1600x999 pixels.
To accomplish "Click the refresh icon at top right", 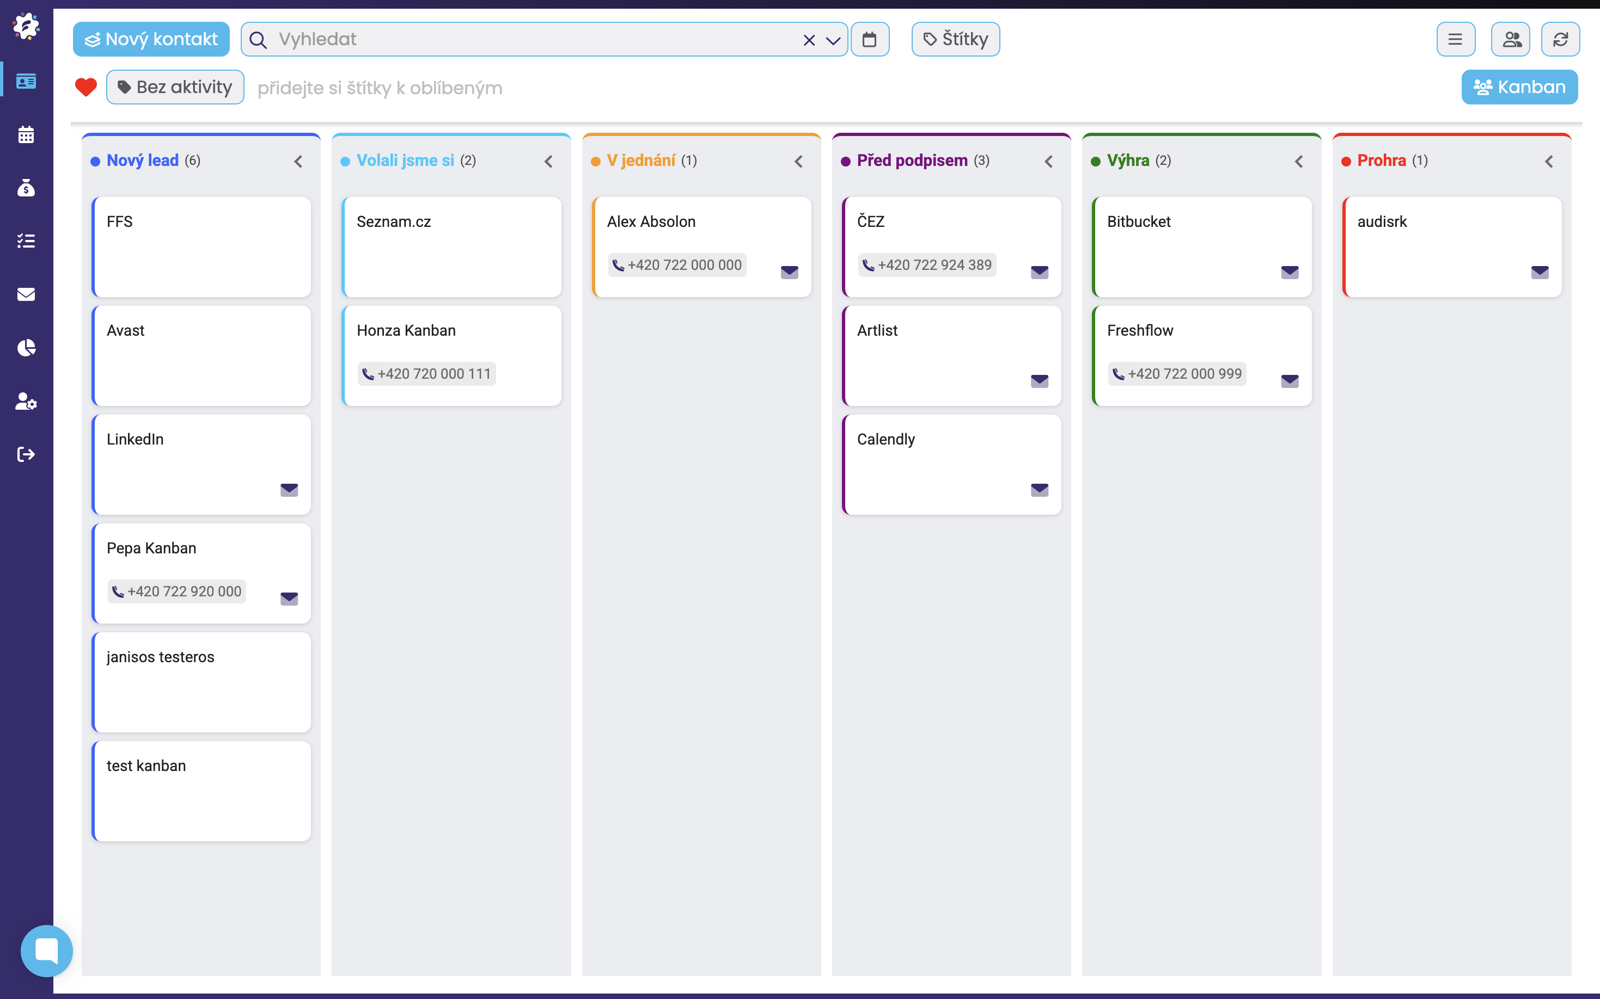I will click(1560, 39).
